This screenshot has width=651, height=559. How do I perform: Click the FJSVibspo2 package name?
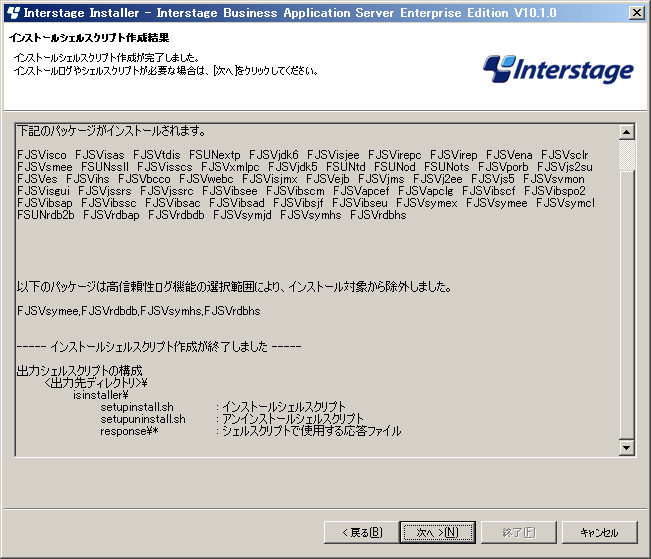click(x=555, y=191)
